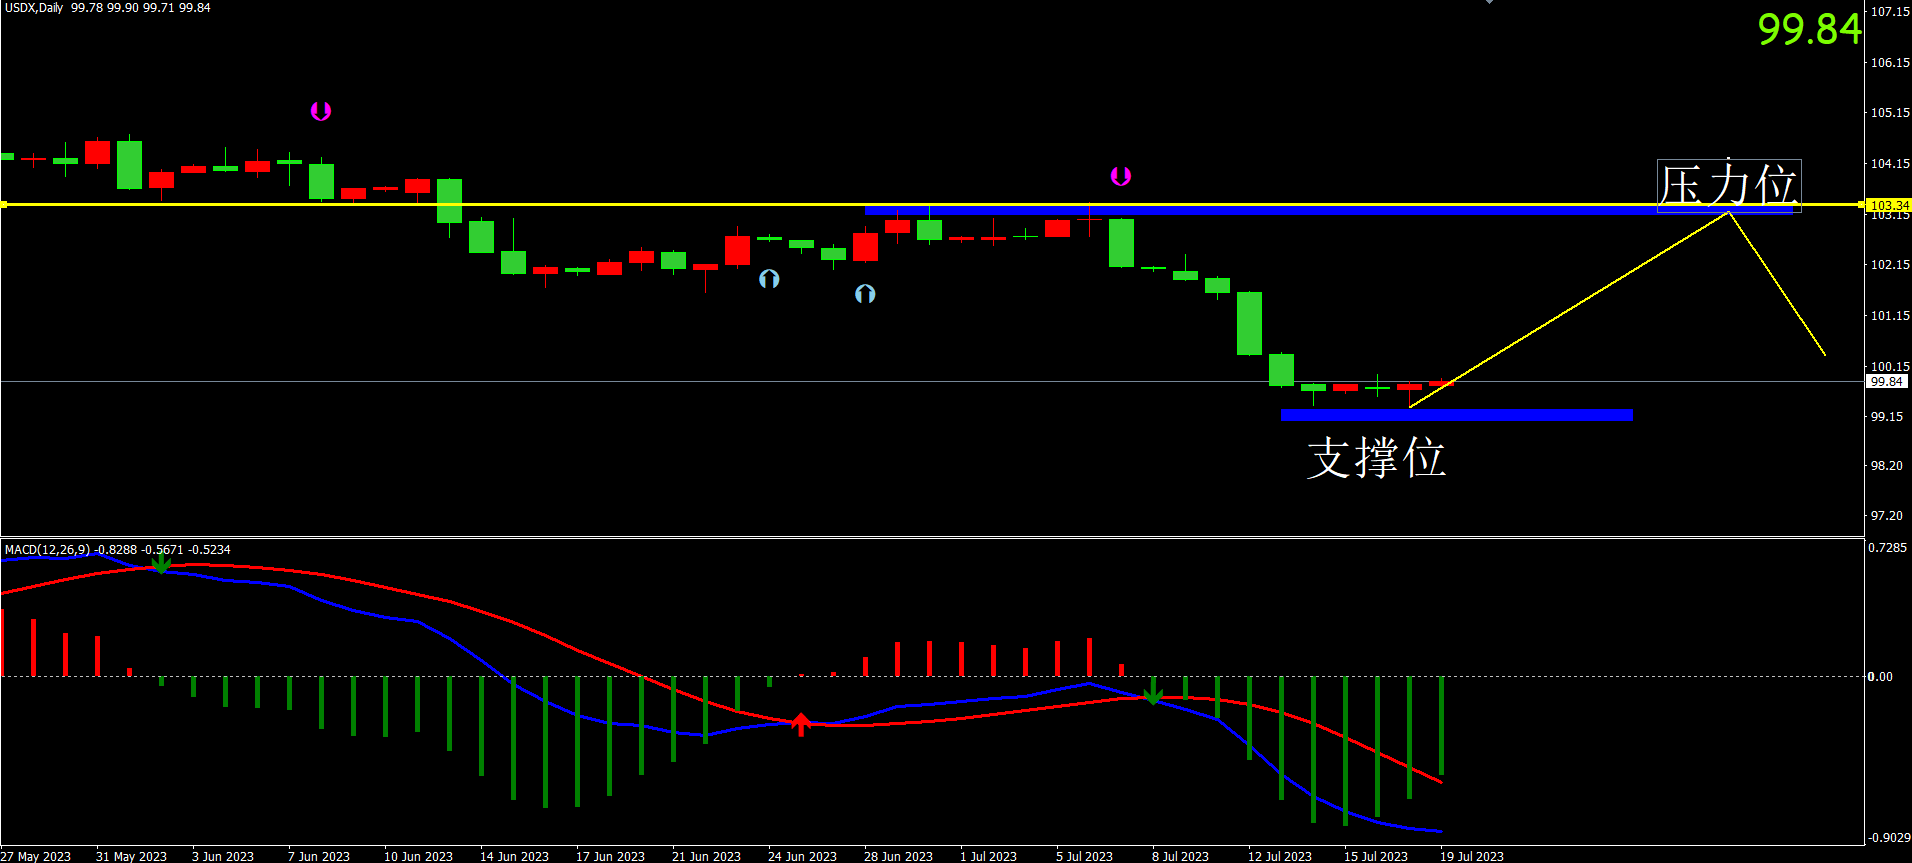Click the USDX,Daily chart title
The image size is (1912, 863).
click(x=34, y=8)
